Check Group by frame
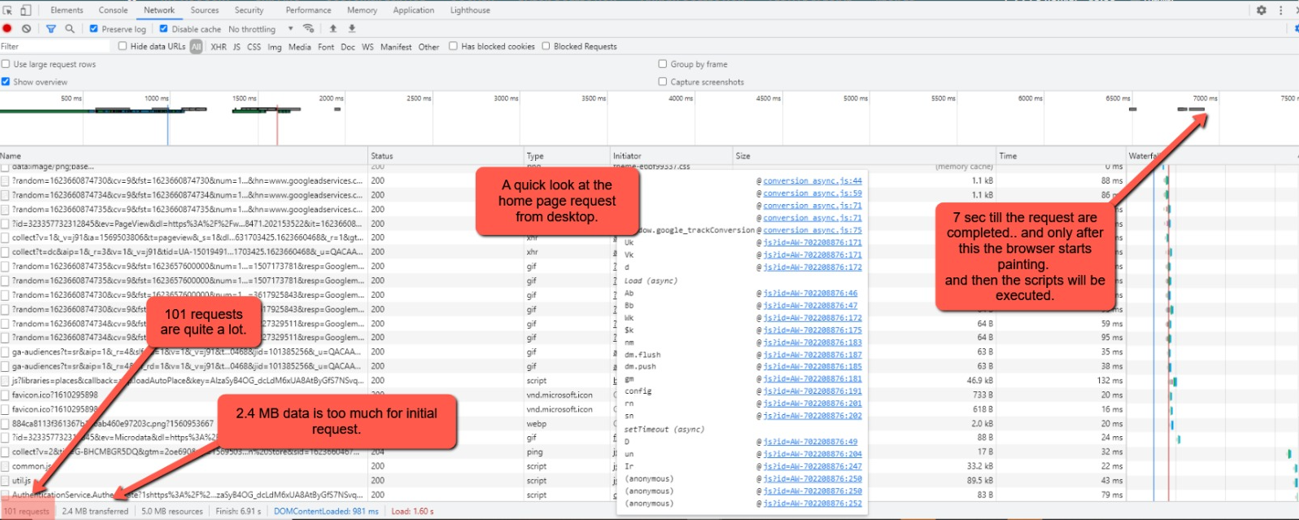 662,64
